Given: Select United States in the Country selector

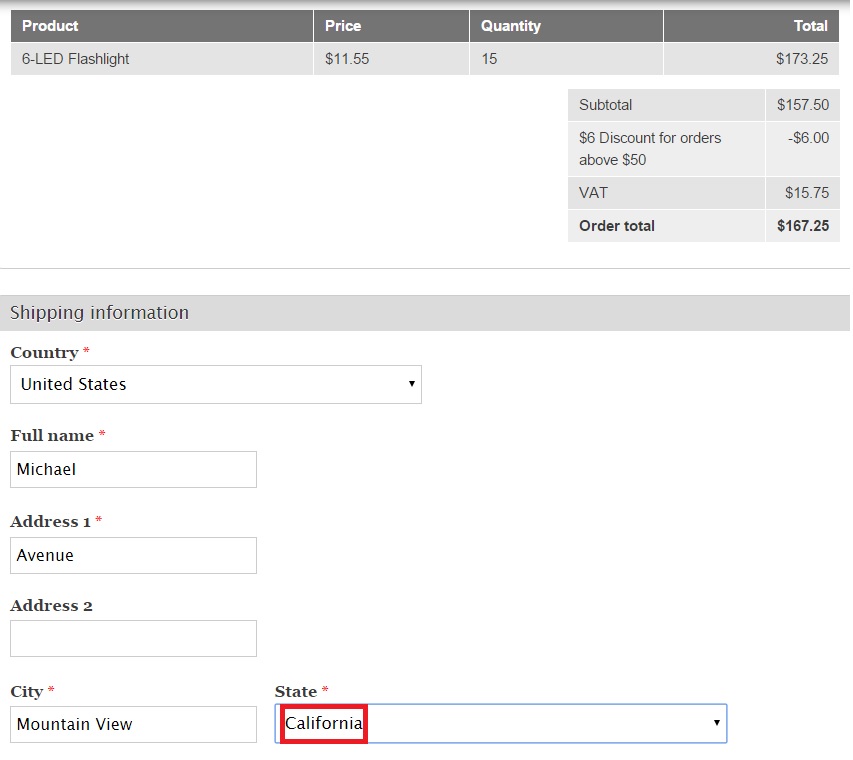Looking at the screenshot, I should point(215,384).
